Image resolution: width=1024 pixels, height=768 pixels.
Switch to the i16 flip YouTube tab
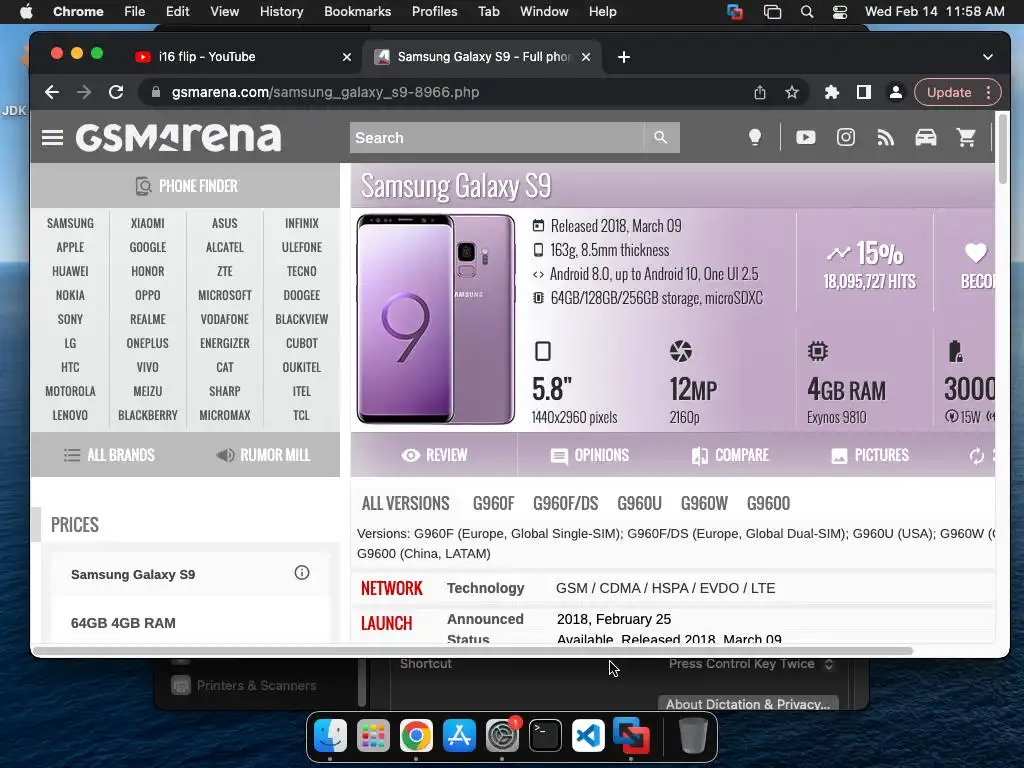point(243,57)
